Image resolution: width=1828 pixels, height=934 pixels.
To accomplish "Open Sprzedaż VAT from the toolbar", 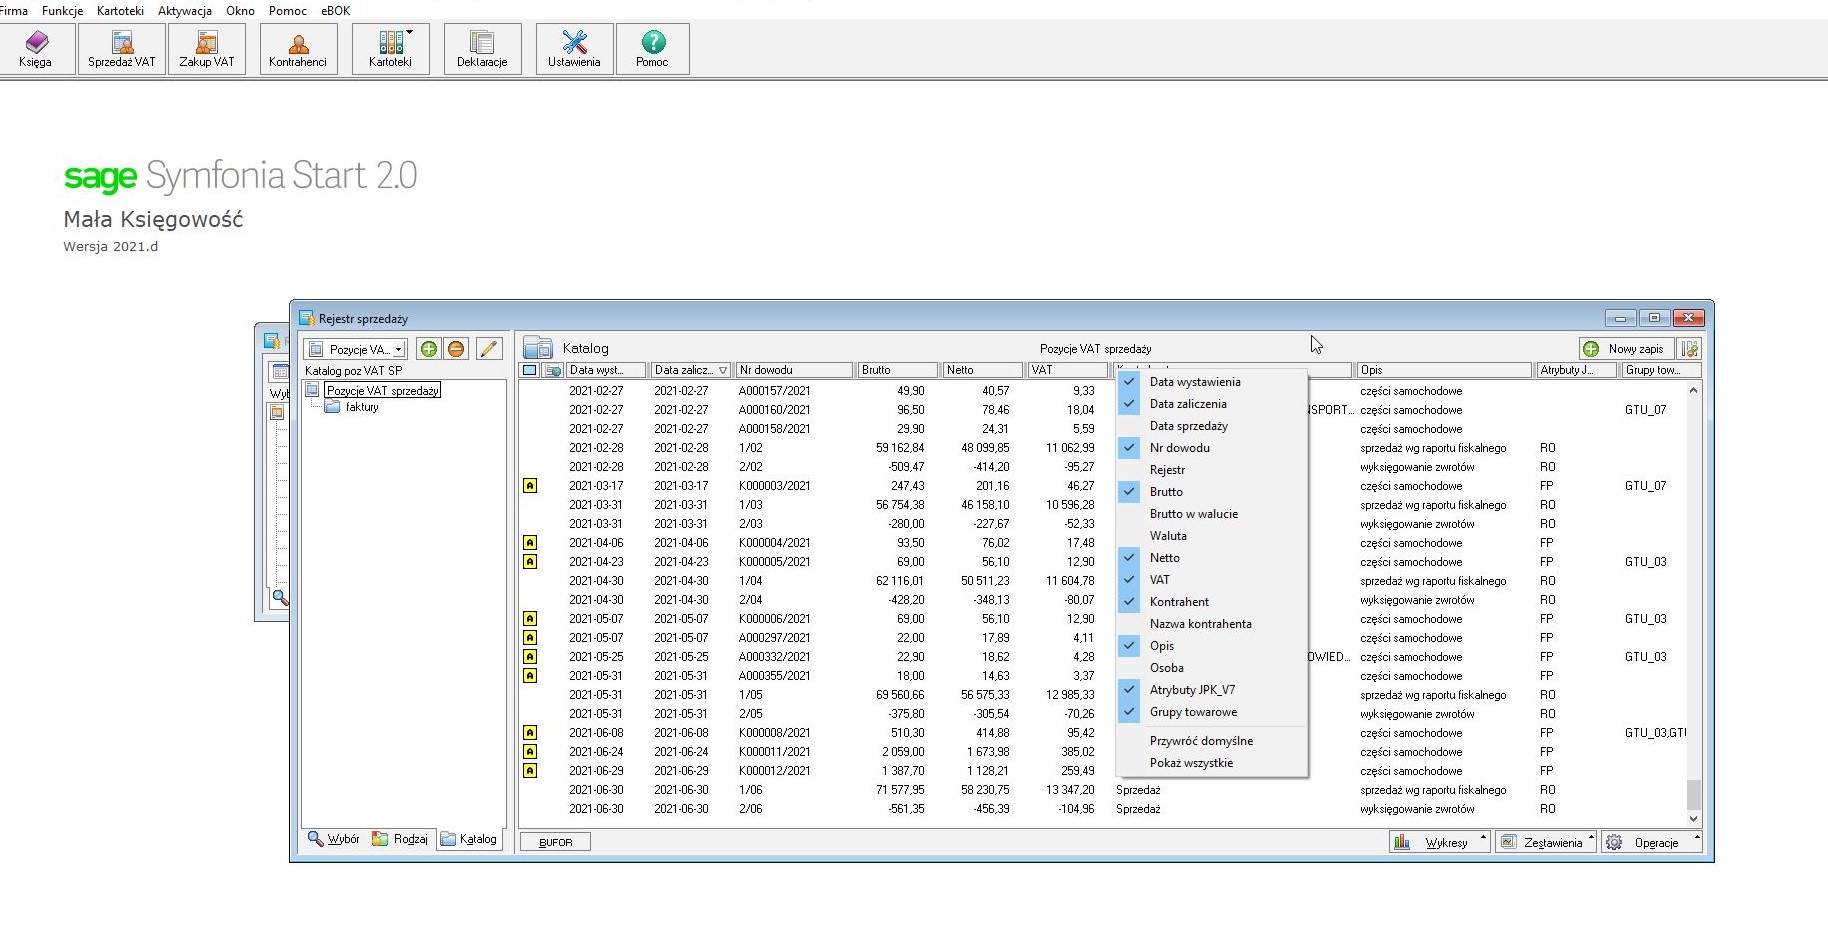I will click(122, 49).
